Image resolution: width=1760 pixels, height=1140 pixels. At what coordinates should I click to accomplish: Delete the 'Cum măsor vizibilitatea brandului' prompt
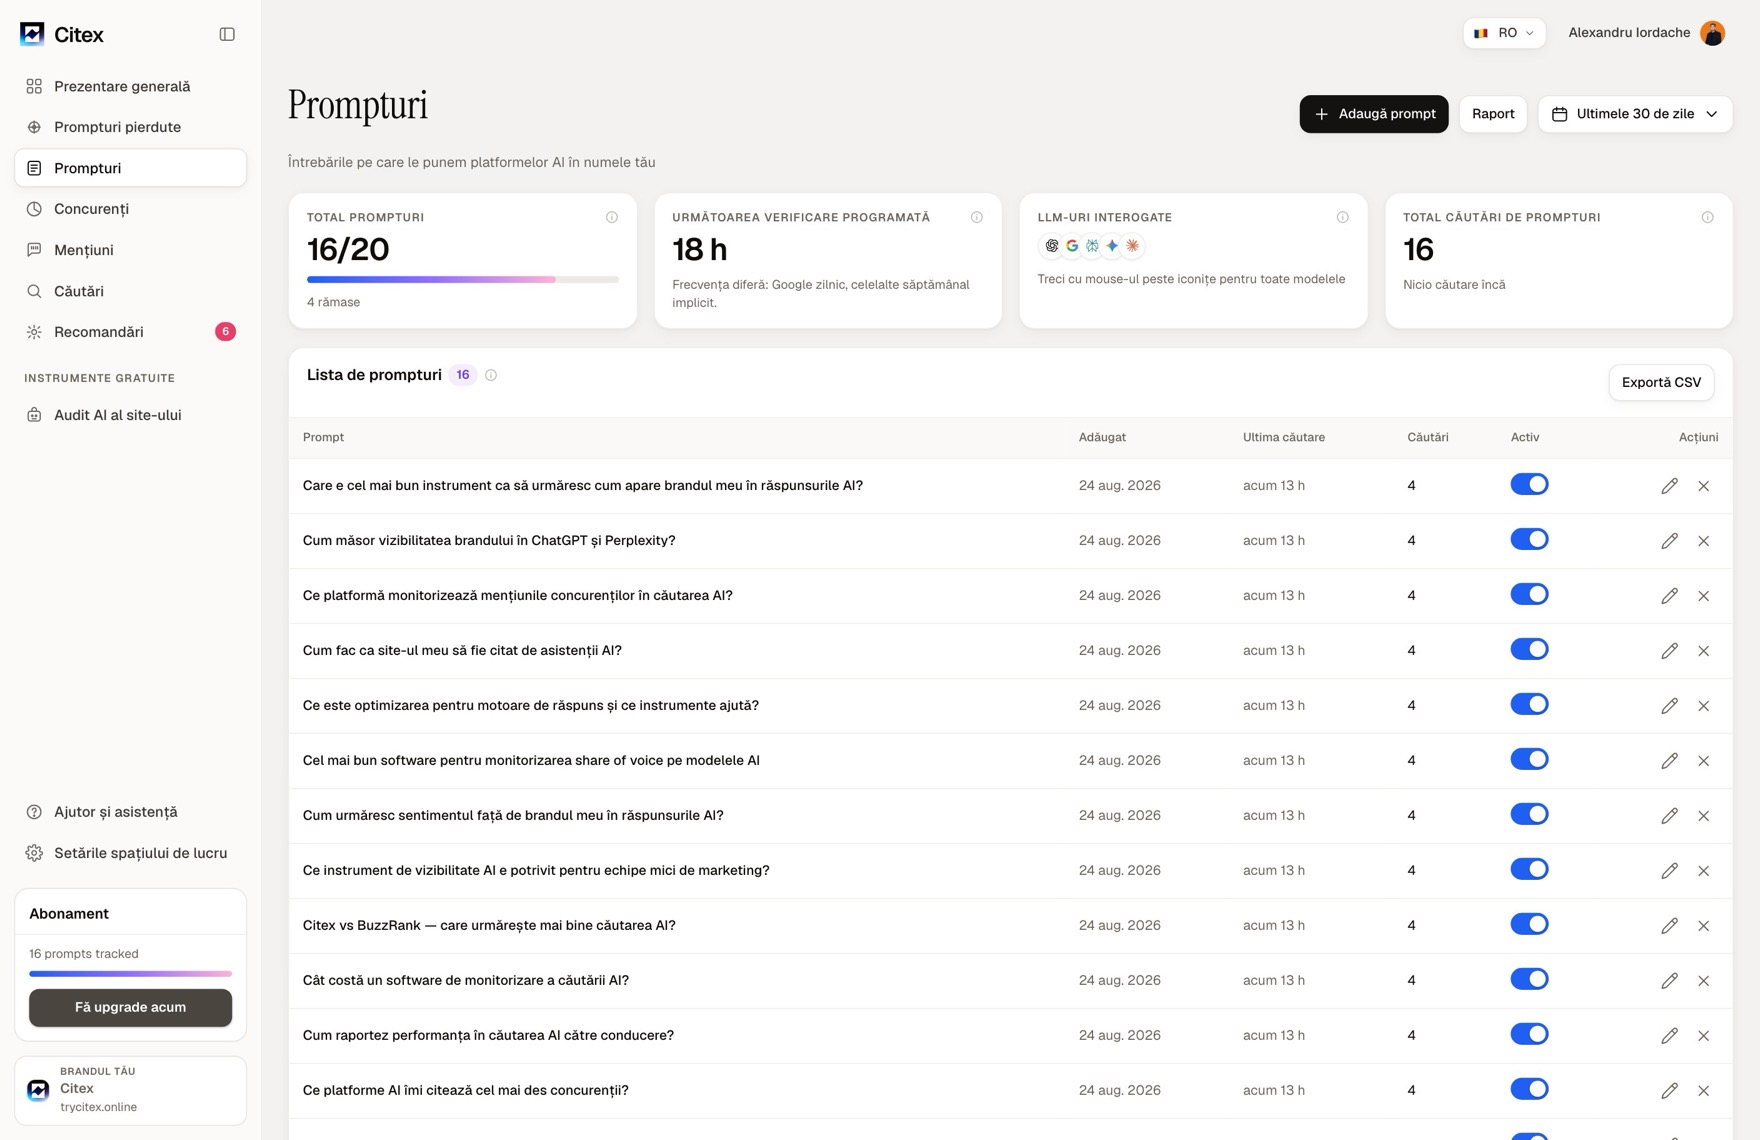1704,541
